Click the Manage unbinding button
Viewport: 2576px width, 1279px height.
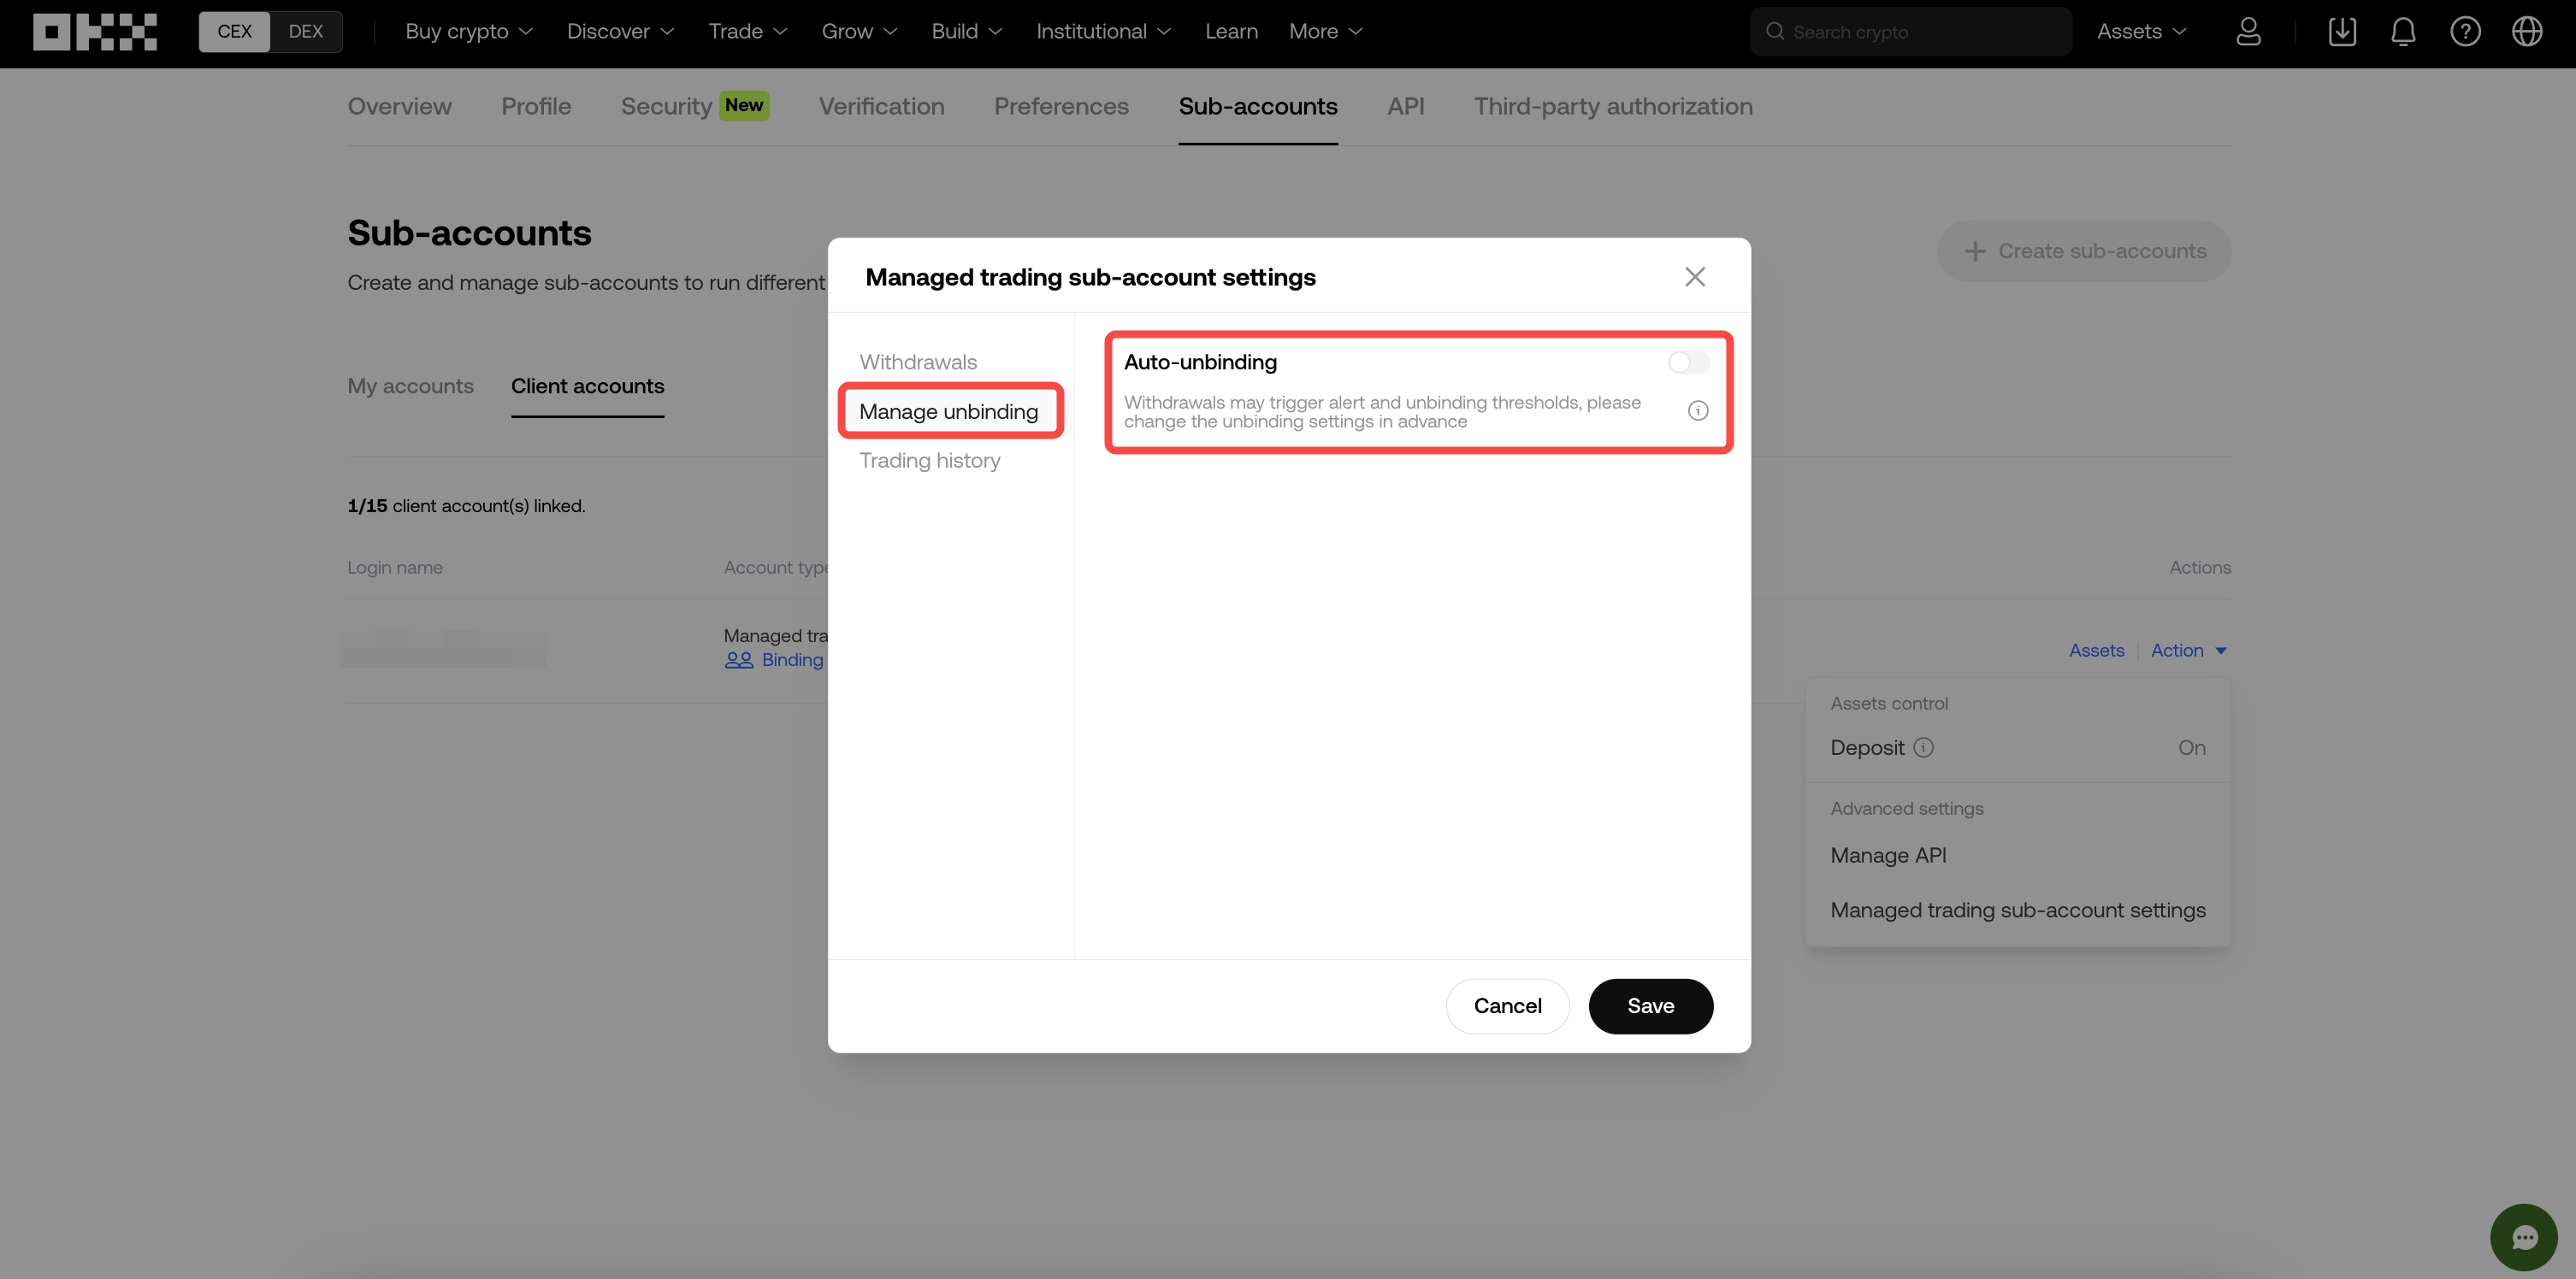[x=948, y=412]
